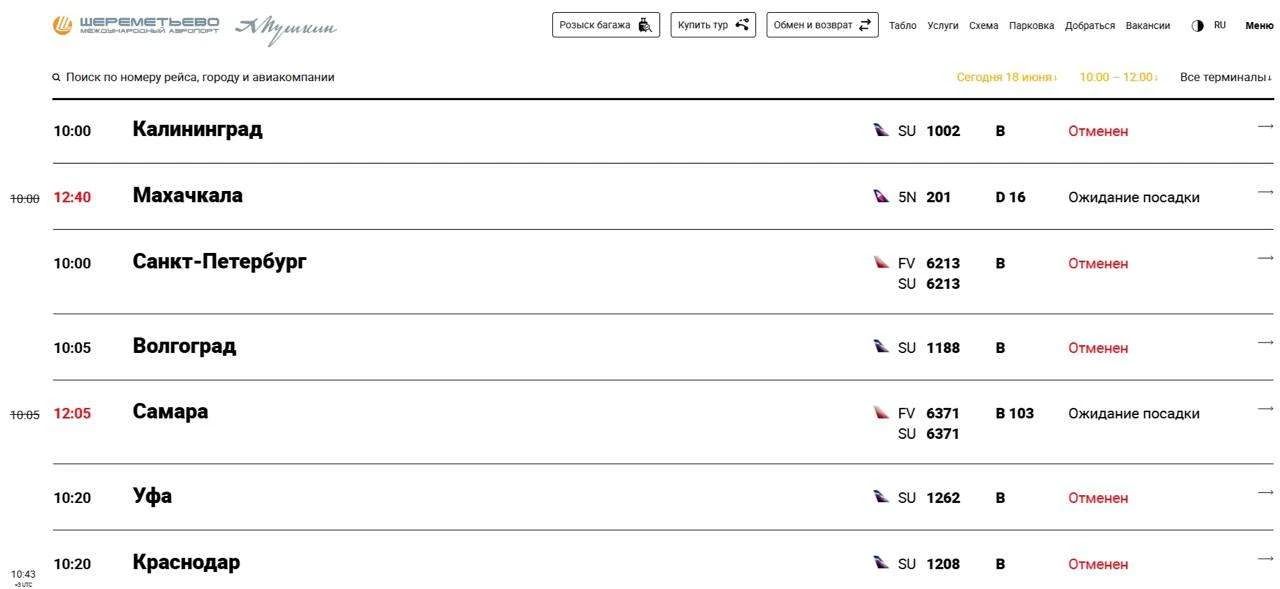Focus the flight search input field
Image resolution: width=1280 pixels, height=589 pixels.
click(x=200, y=77)
